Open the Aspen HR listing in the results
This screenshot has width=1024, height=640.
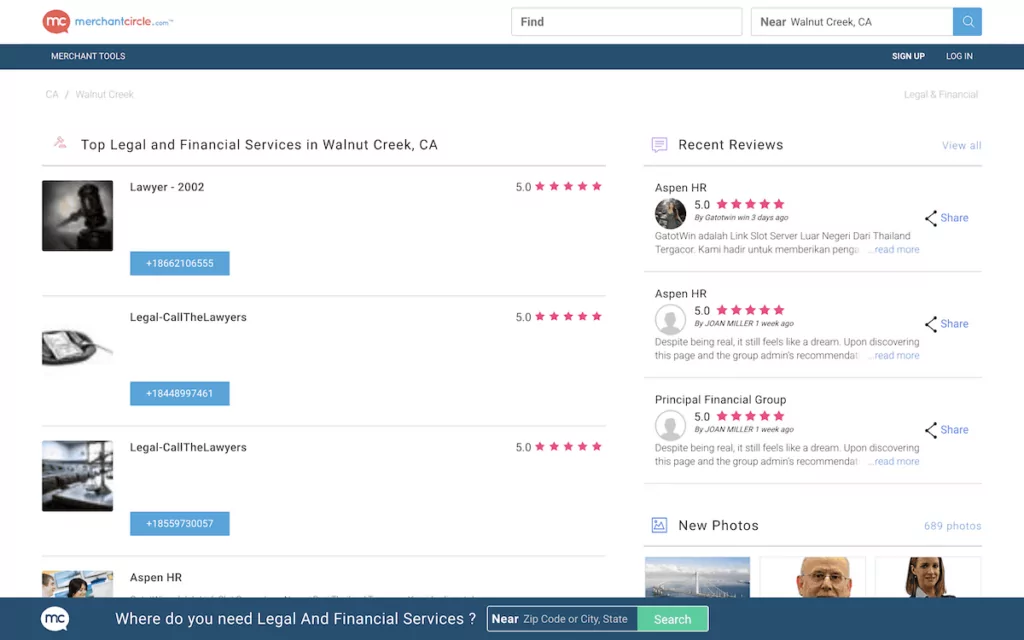tap(156, 577)
